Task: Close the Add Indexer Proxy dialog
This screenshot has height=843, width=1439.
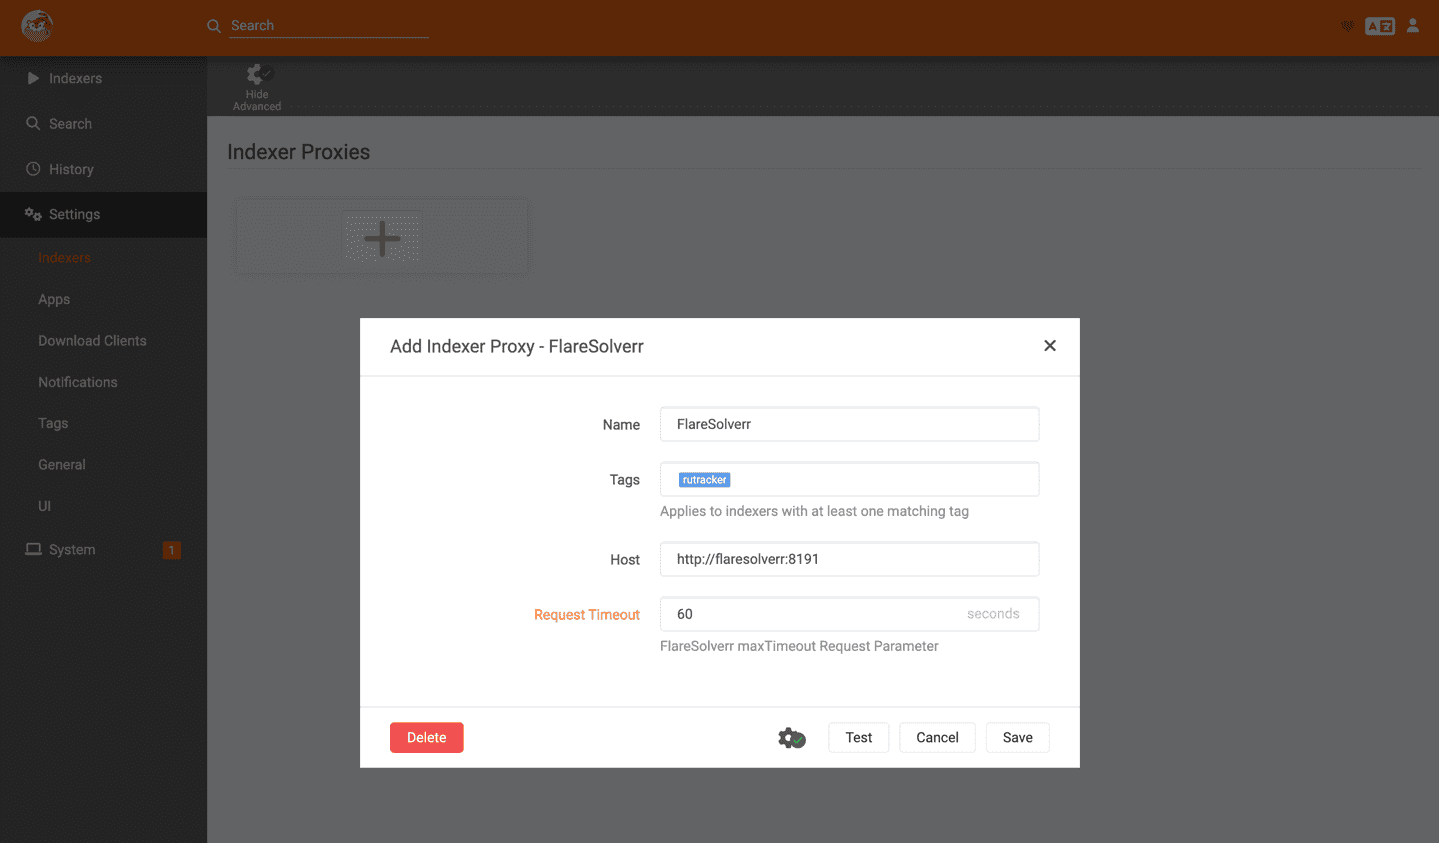Action: (x=1050, y=346)
